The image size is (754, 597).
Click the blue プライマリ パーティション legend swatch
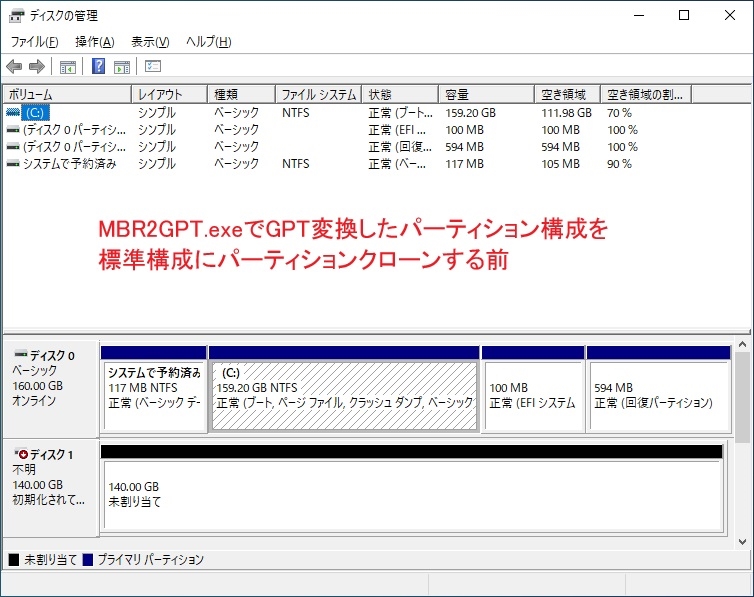(x=88, y=560)
